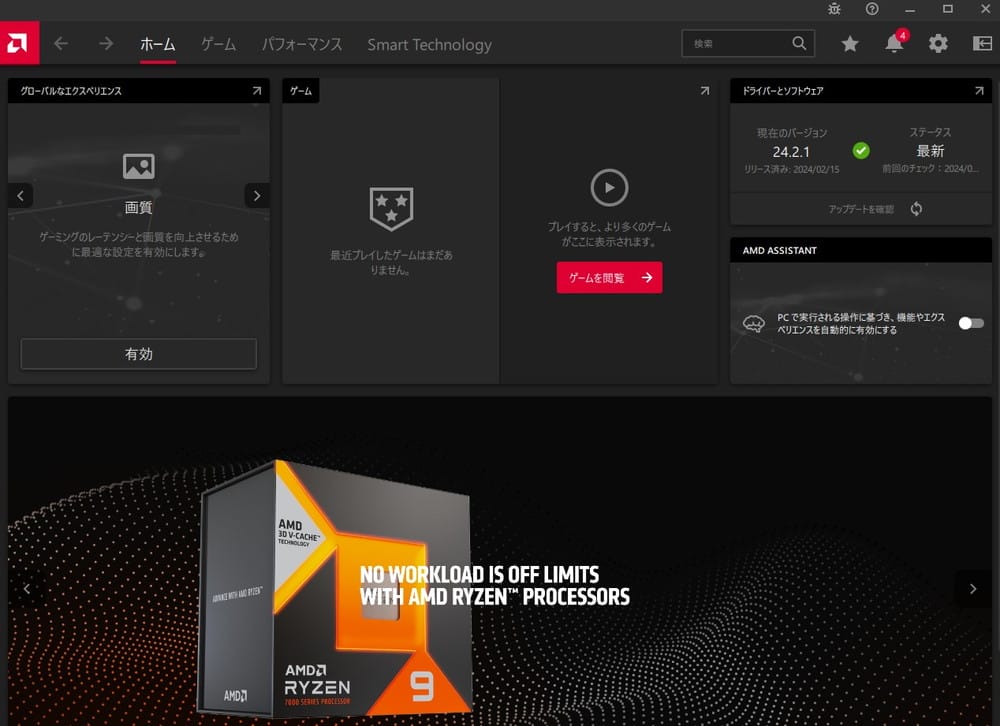This screenshot has height=726, width=1000.
Task: Open the bug report tool icon
Action: point(835,9)
